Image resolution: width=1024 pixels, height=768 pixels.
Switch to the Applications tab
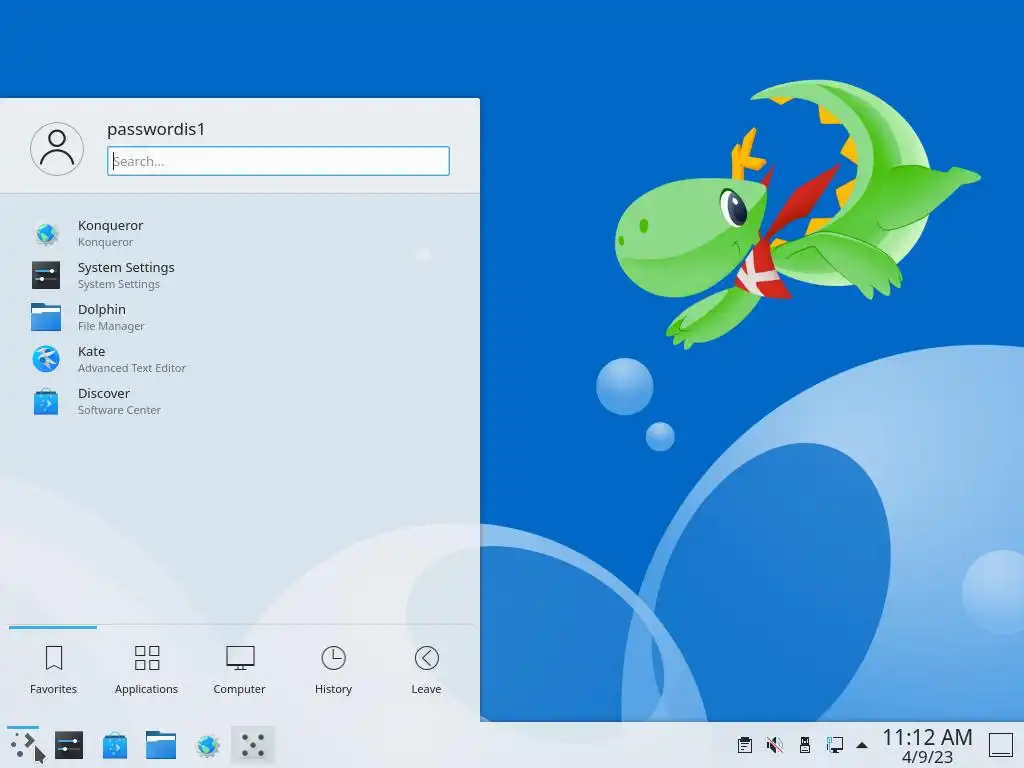146,669
